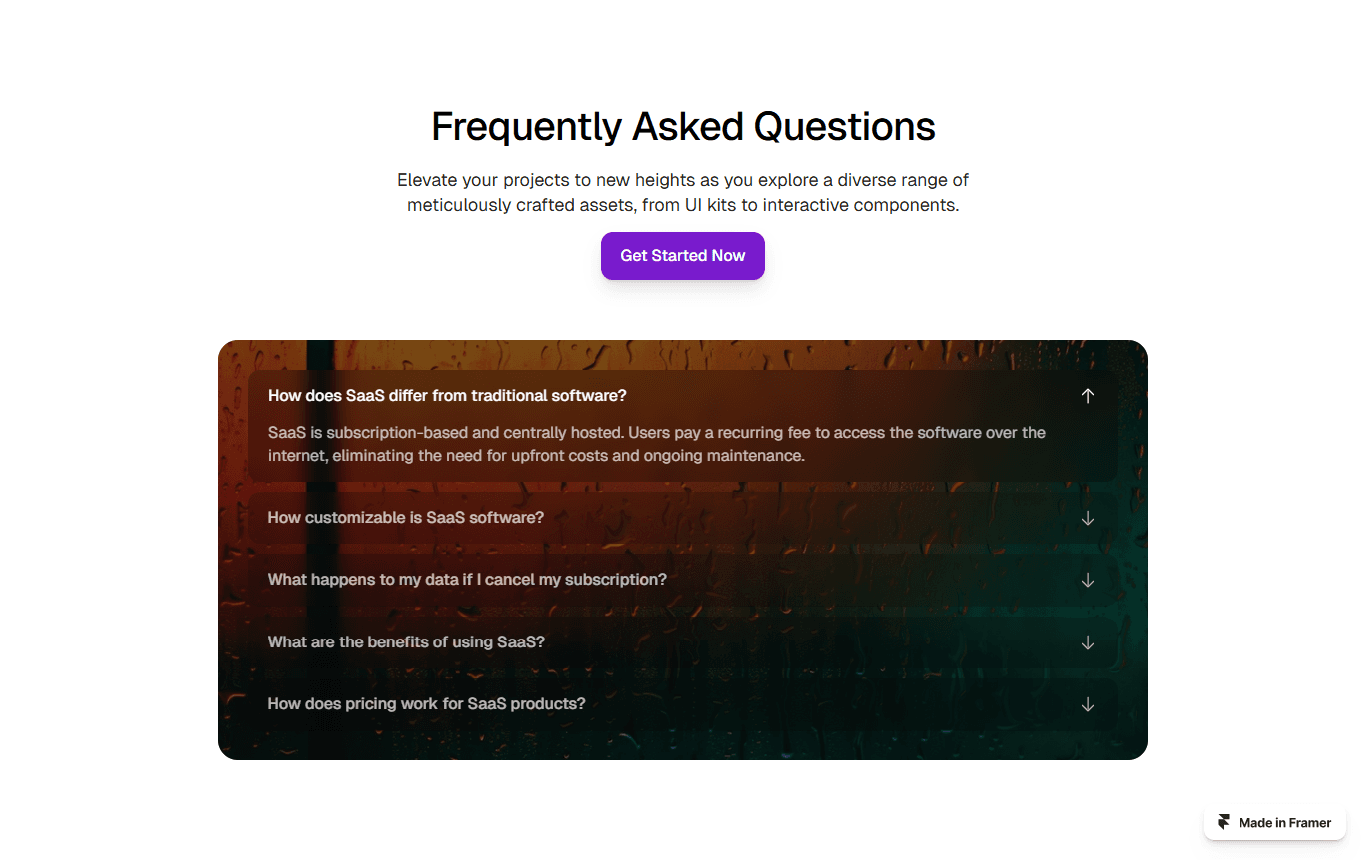
Task: Click the Get Started Now button
Action: point(683,256)
